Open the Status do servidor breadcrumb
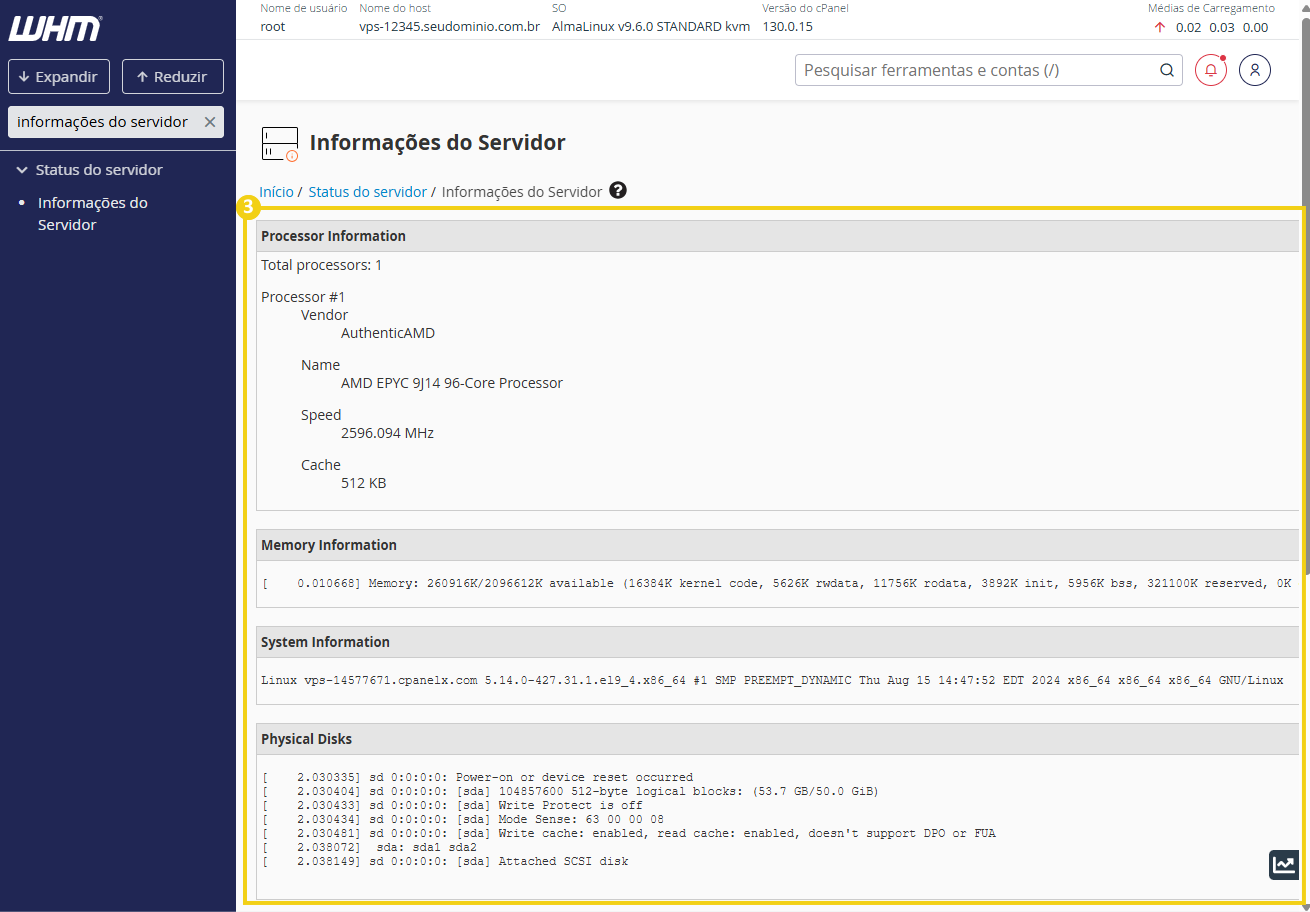This screenshot has width=1310, height=912. coord(367,191)
